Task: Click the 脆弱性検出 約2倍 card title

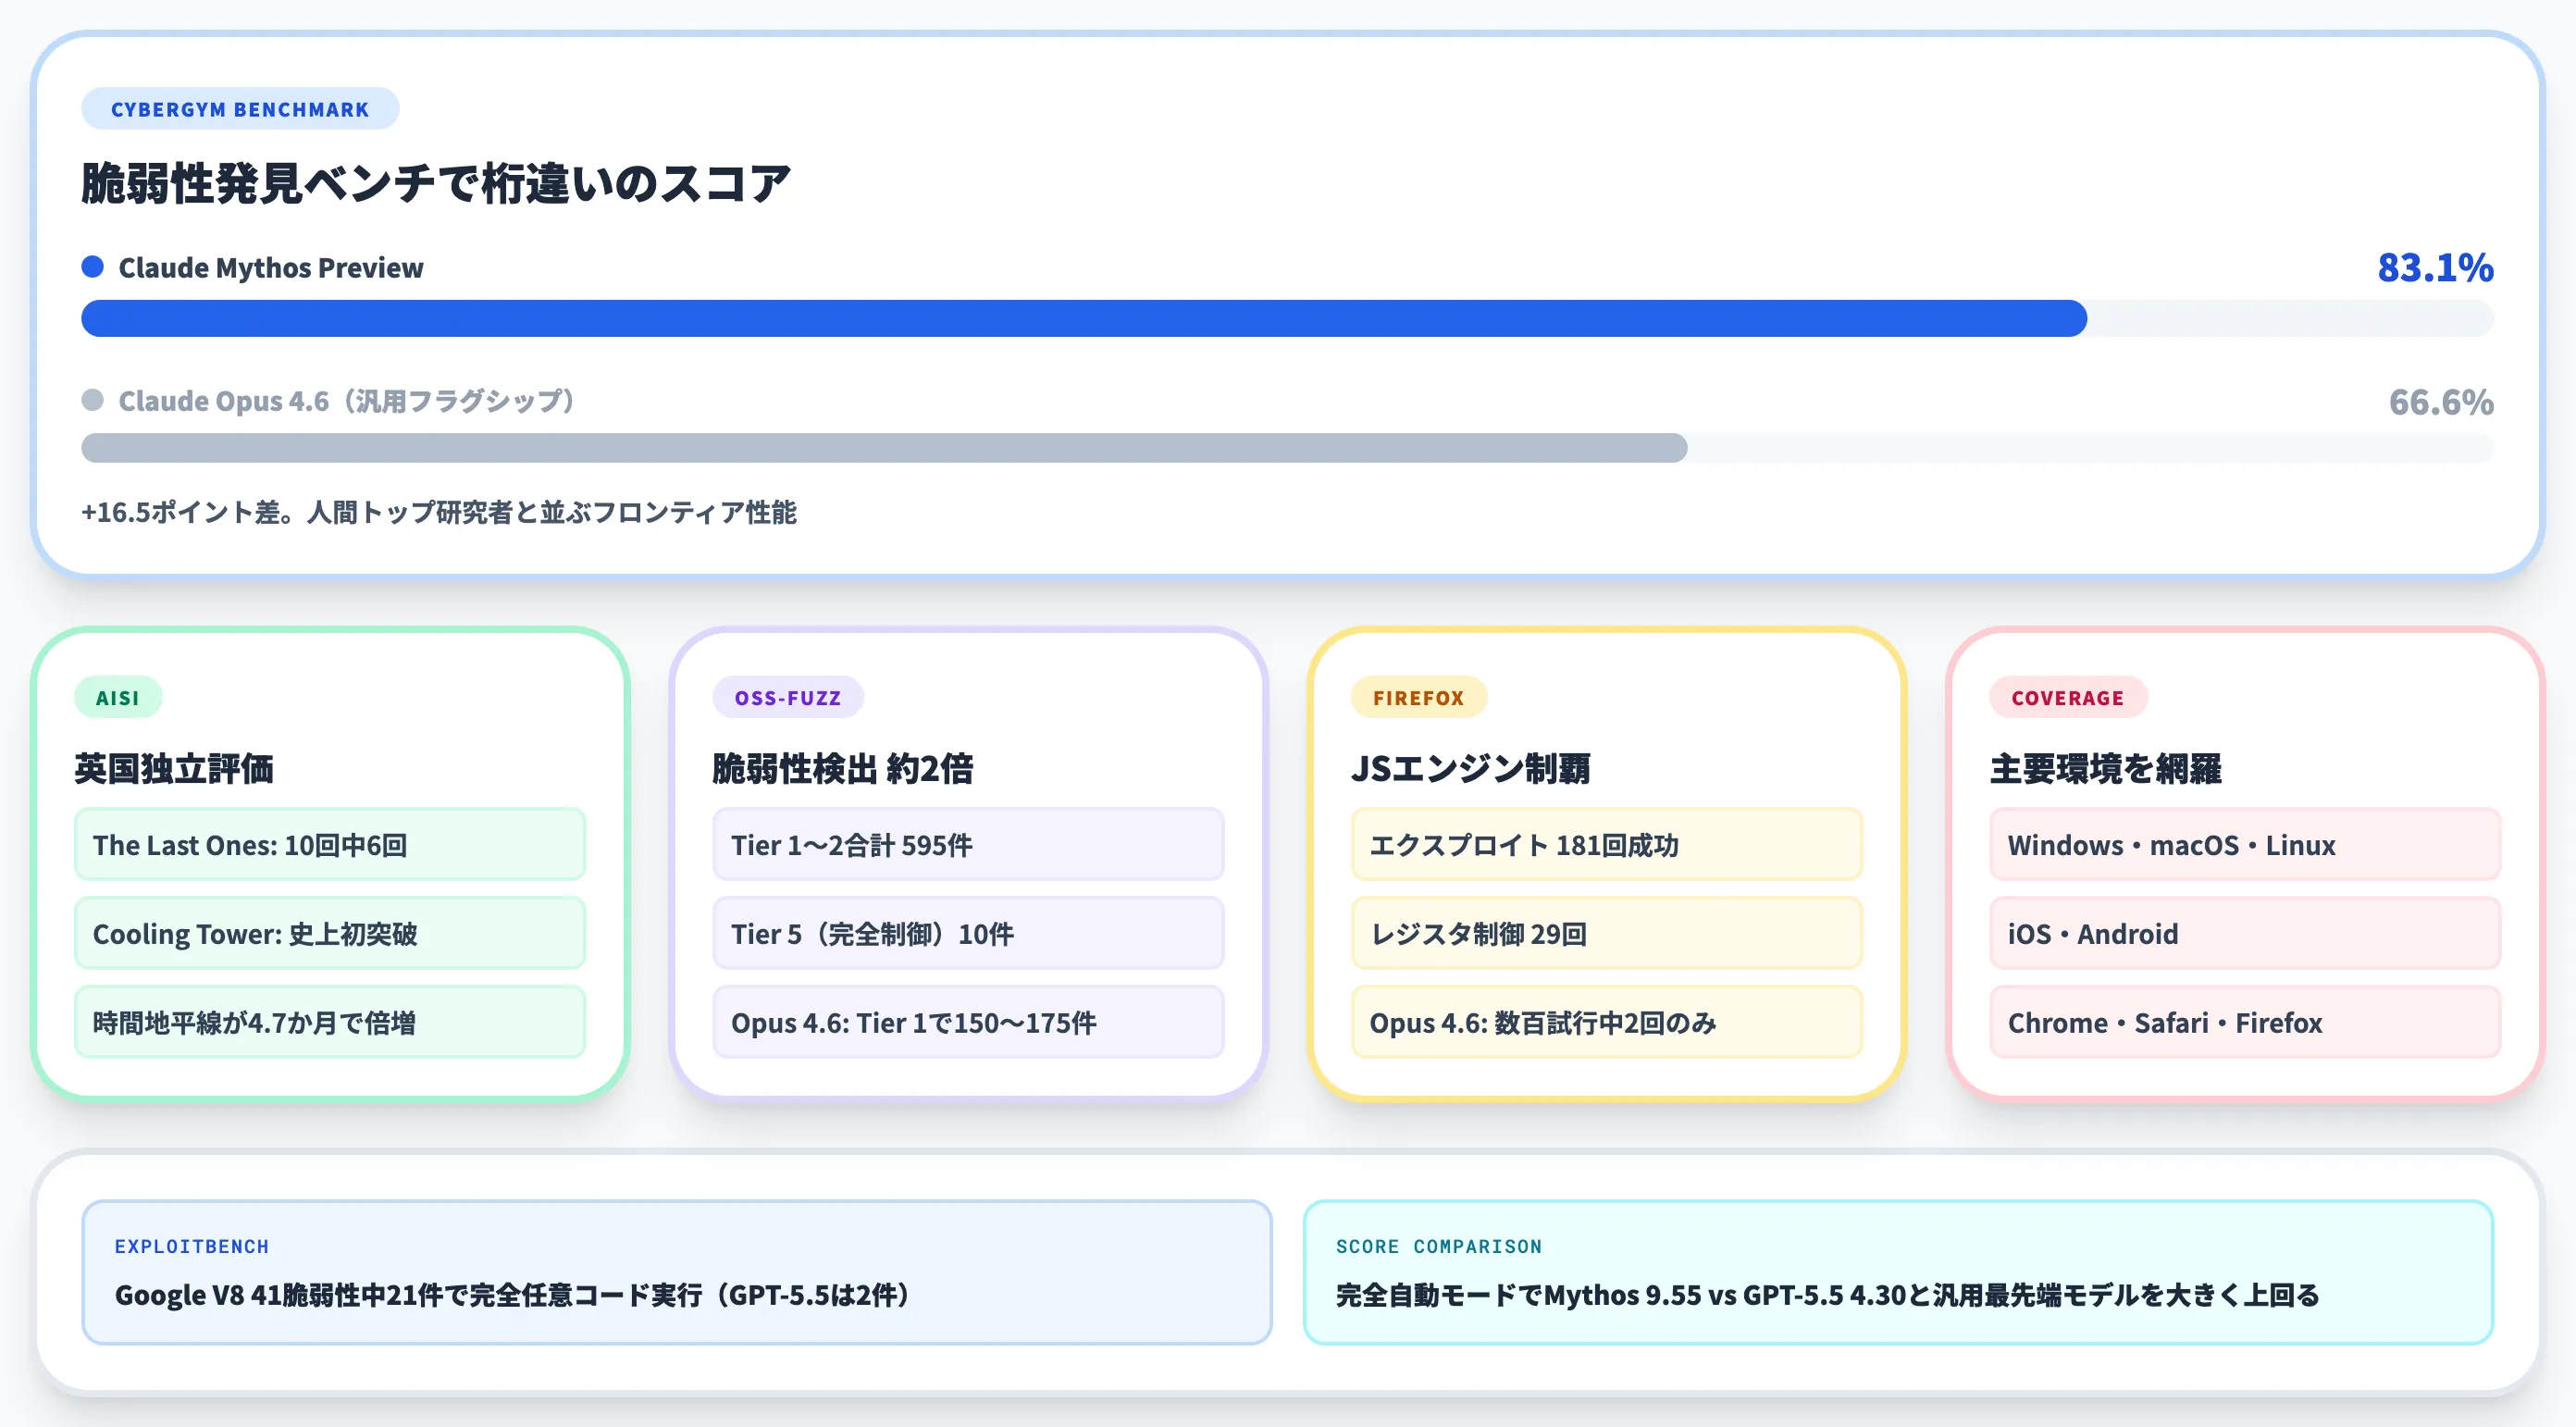Action: pos(843,769)
